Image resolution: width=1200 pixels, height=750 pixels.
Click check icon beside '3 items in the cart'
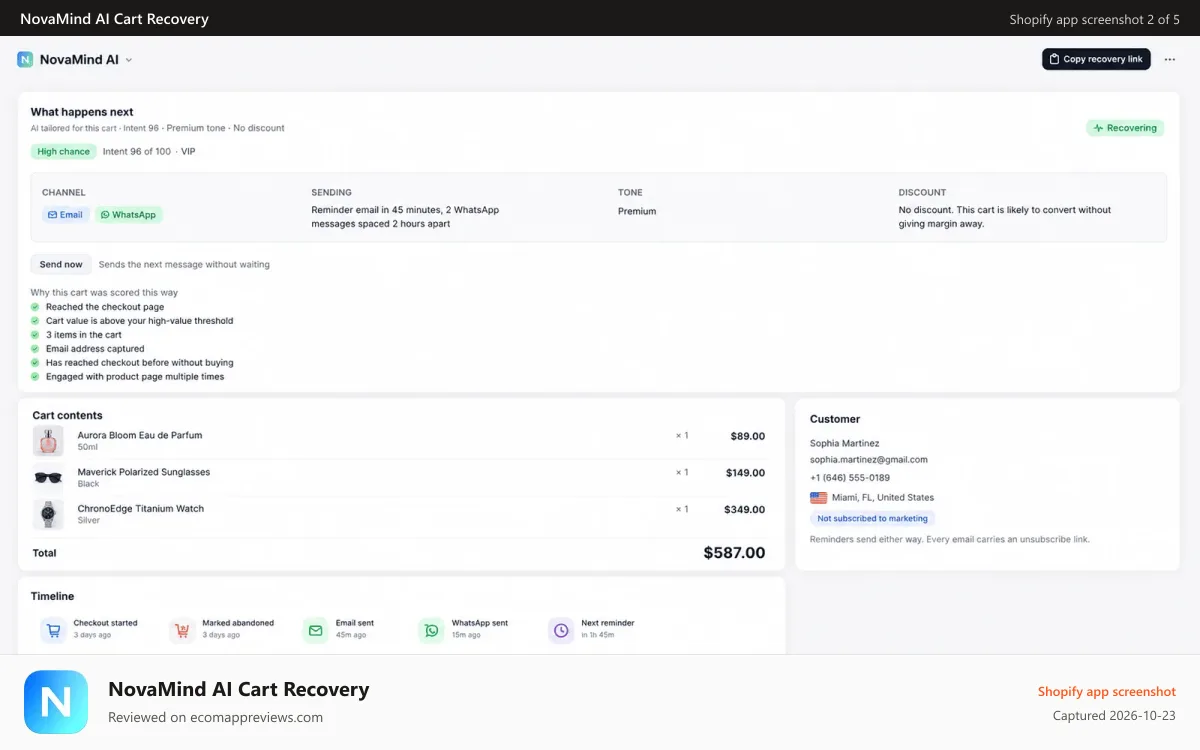[35, 335]
